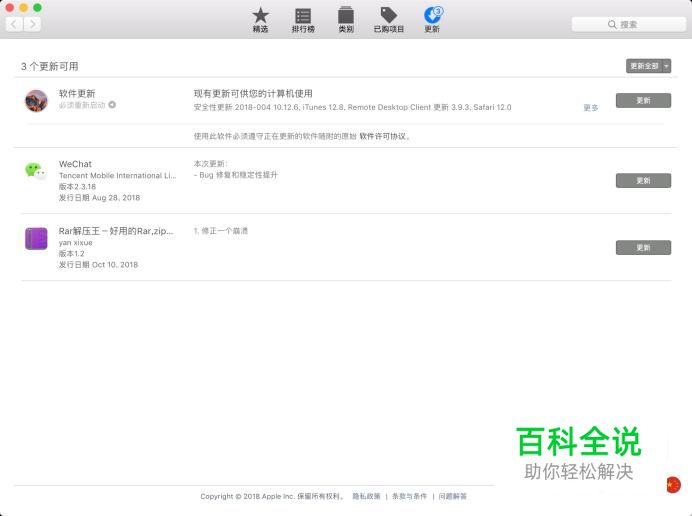Click the yellow minimize window button
Viewport: 692px width, 516px height.
[23, 7]
